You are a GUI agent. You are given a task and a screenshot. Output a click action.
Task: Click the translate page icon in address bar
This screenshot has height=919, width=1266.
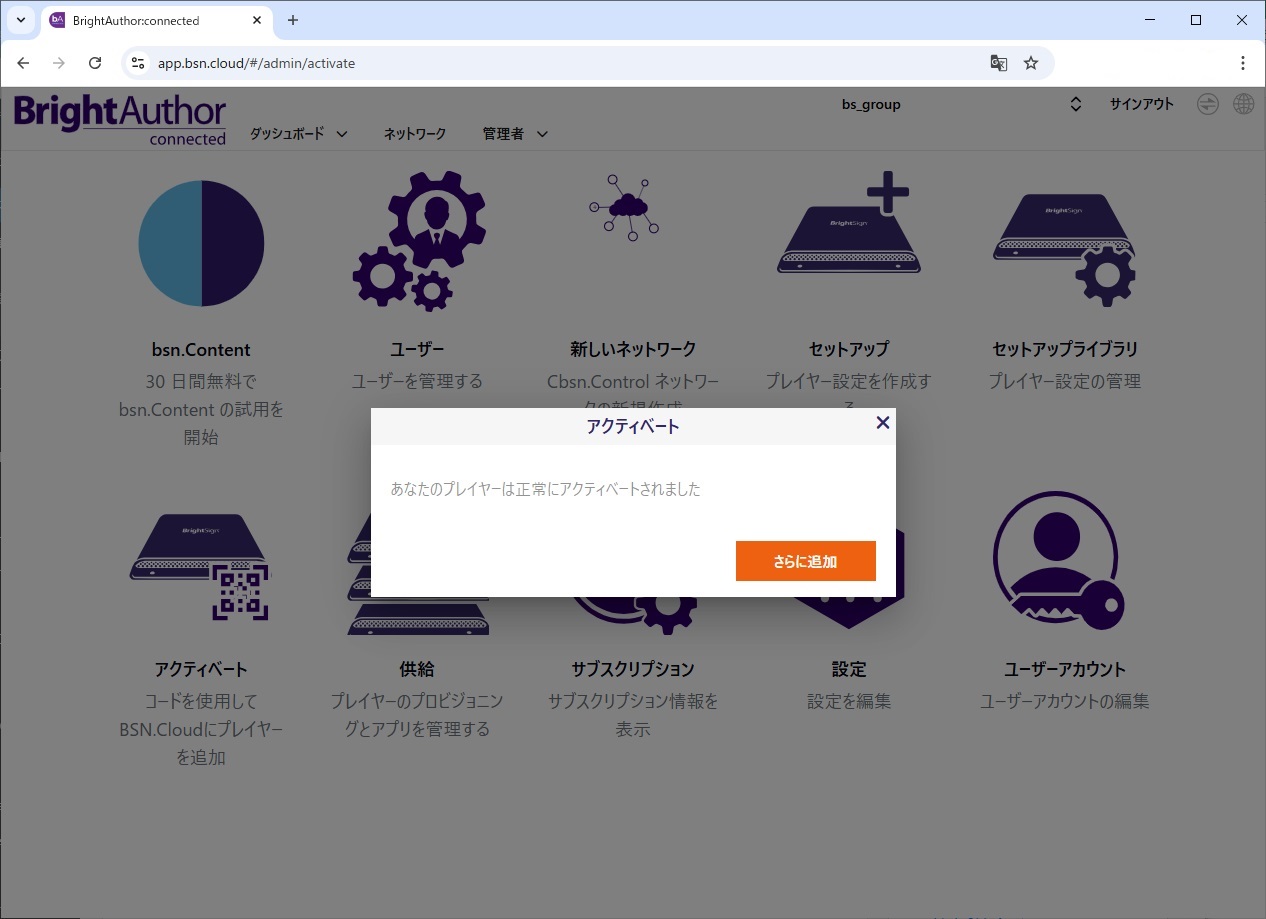pos(998,63)
